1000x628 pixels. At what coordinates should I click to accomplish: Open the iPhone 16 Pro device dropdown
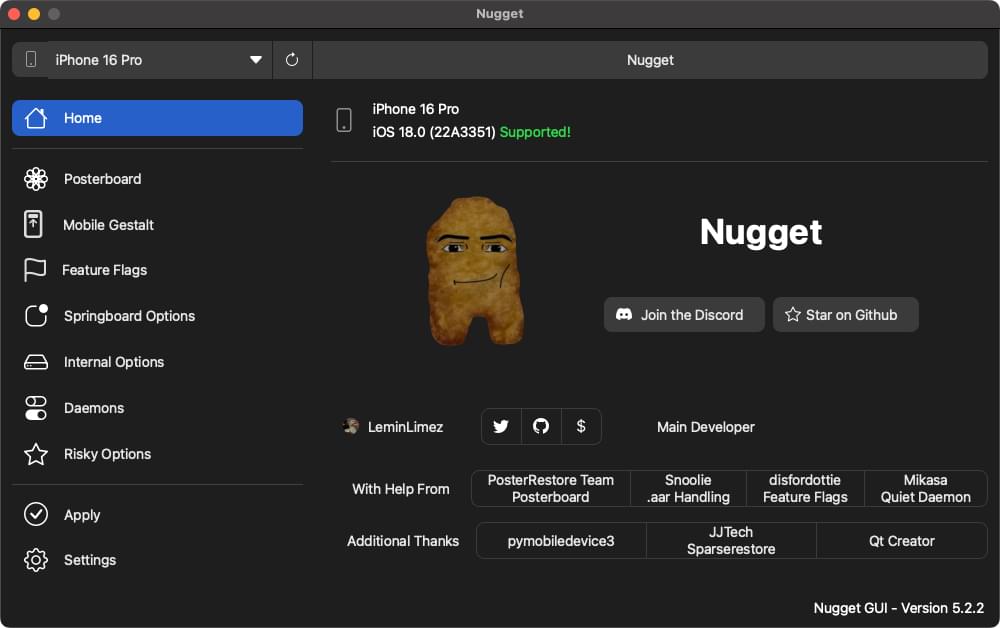tap(159, 60)
